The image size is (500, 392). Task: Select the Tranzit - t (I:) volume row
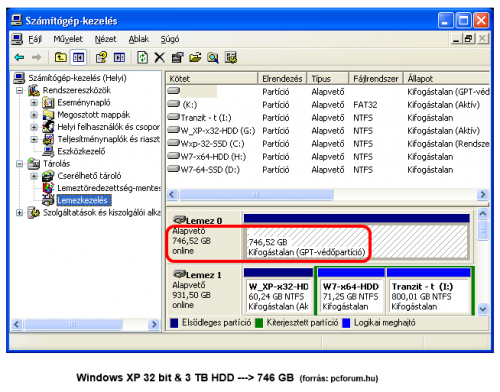click(328, 118)
